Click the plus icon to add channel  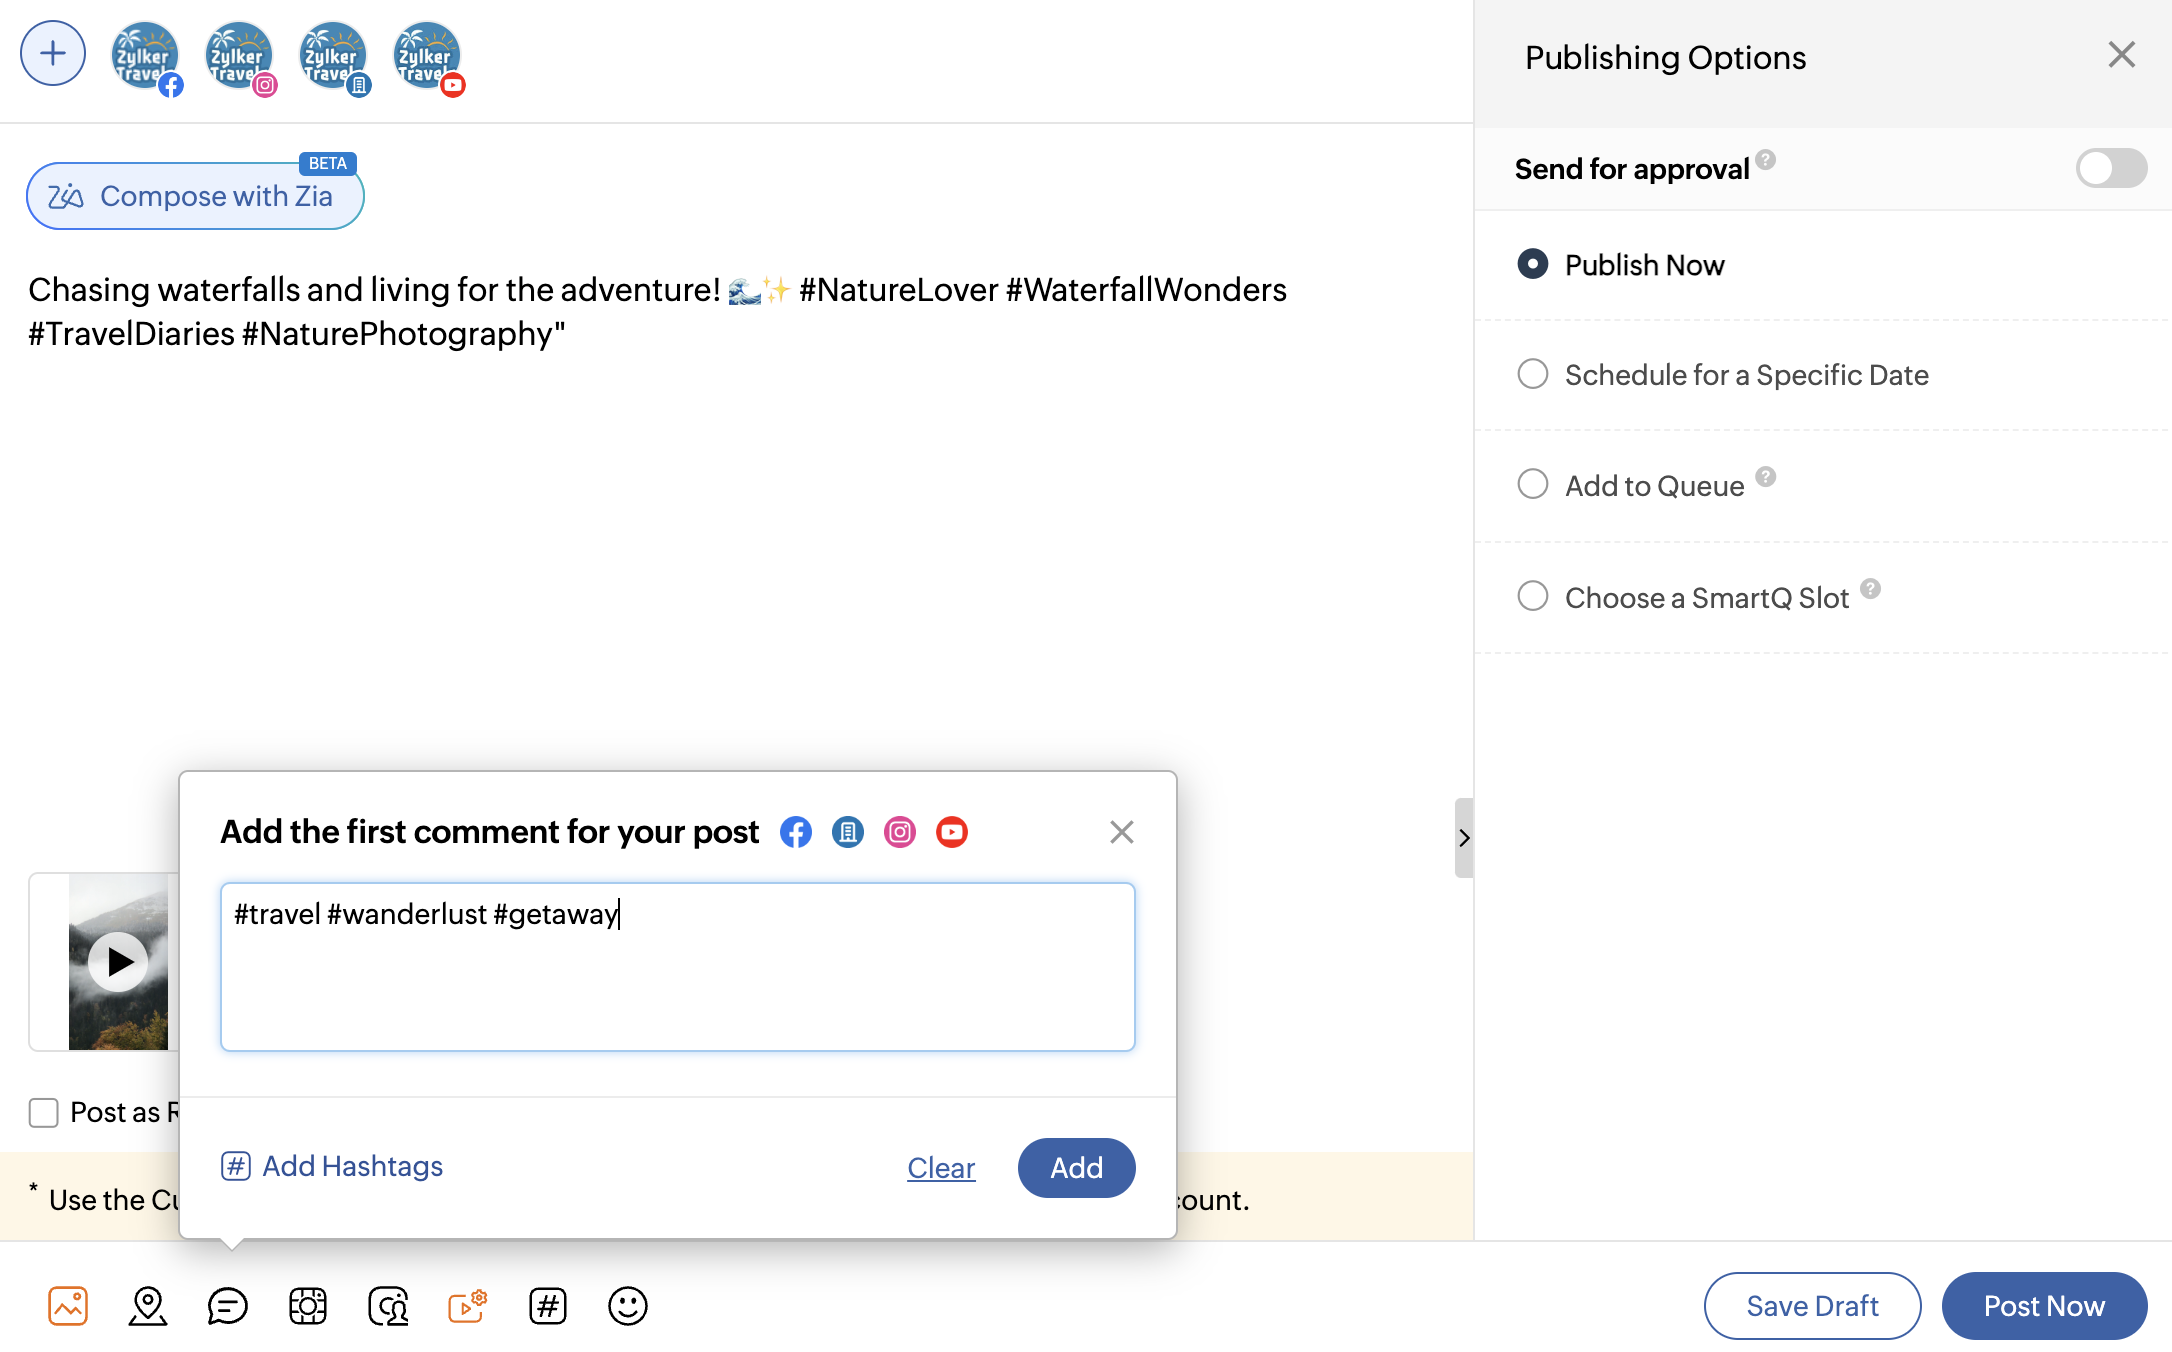[53, 53]
